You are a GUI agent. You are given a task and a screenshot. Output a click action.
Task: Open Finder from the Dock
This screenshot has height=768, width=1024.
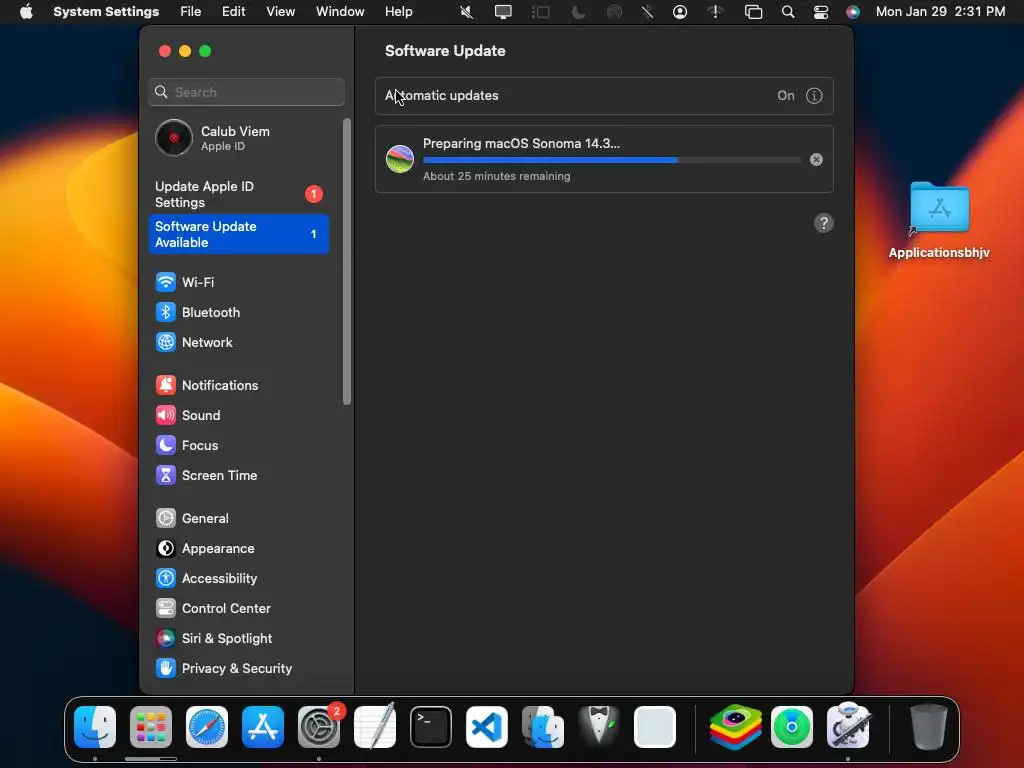[x=95, y=727]
